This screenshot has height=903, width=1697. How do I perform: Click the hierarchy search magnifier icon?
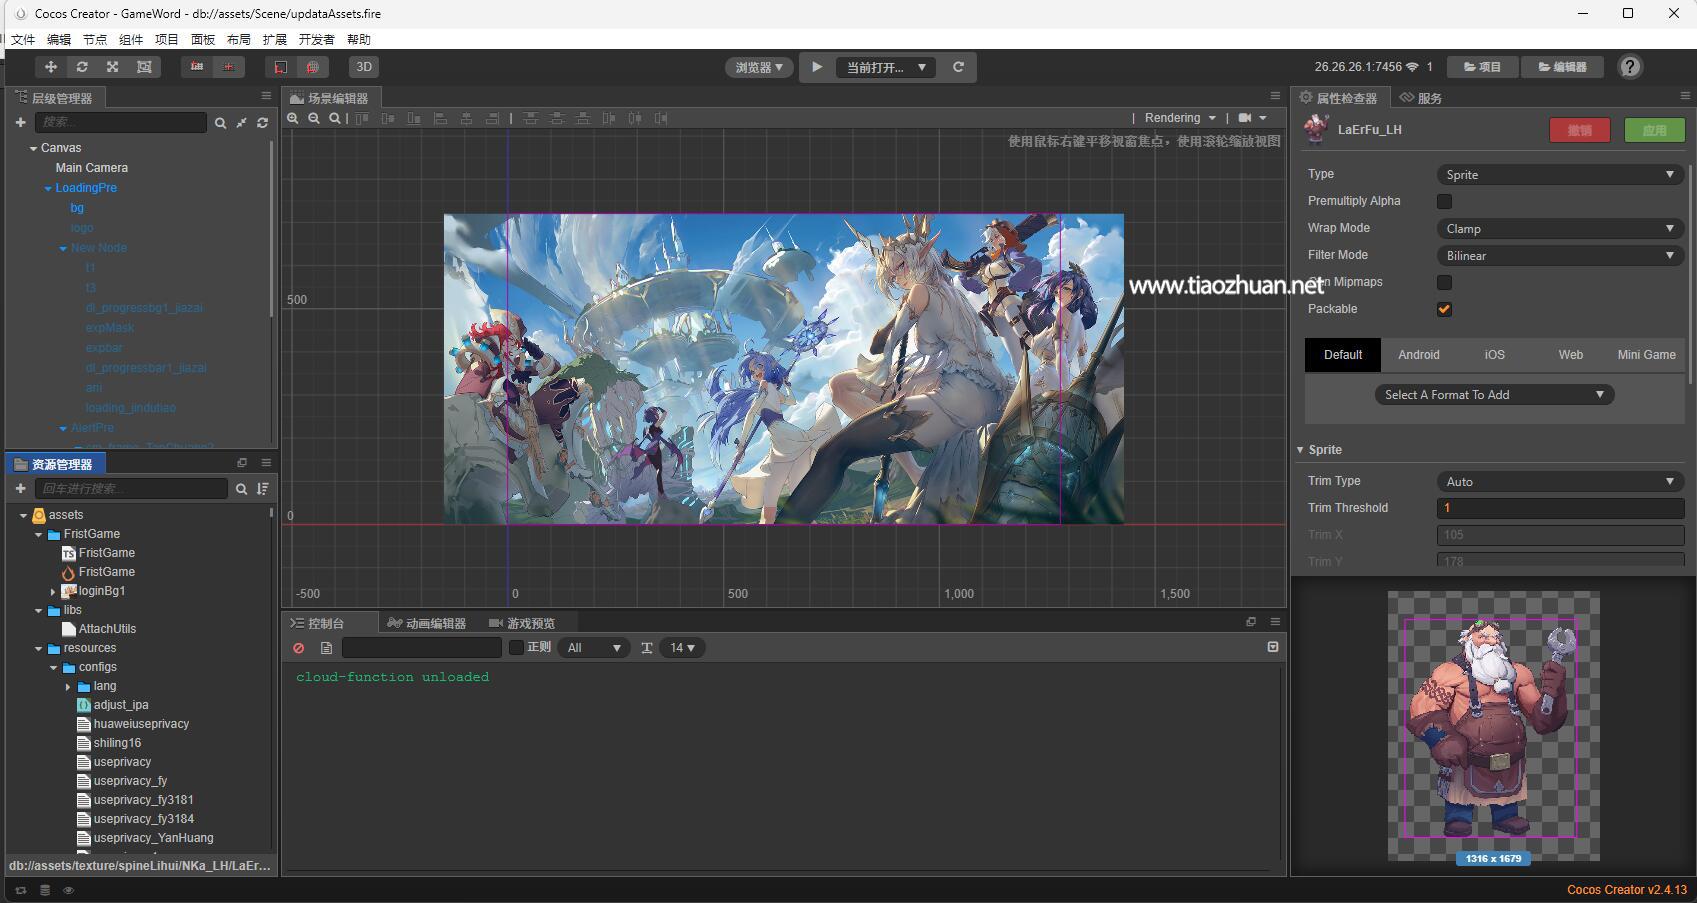point(220,123)
